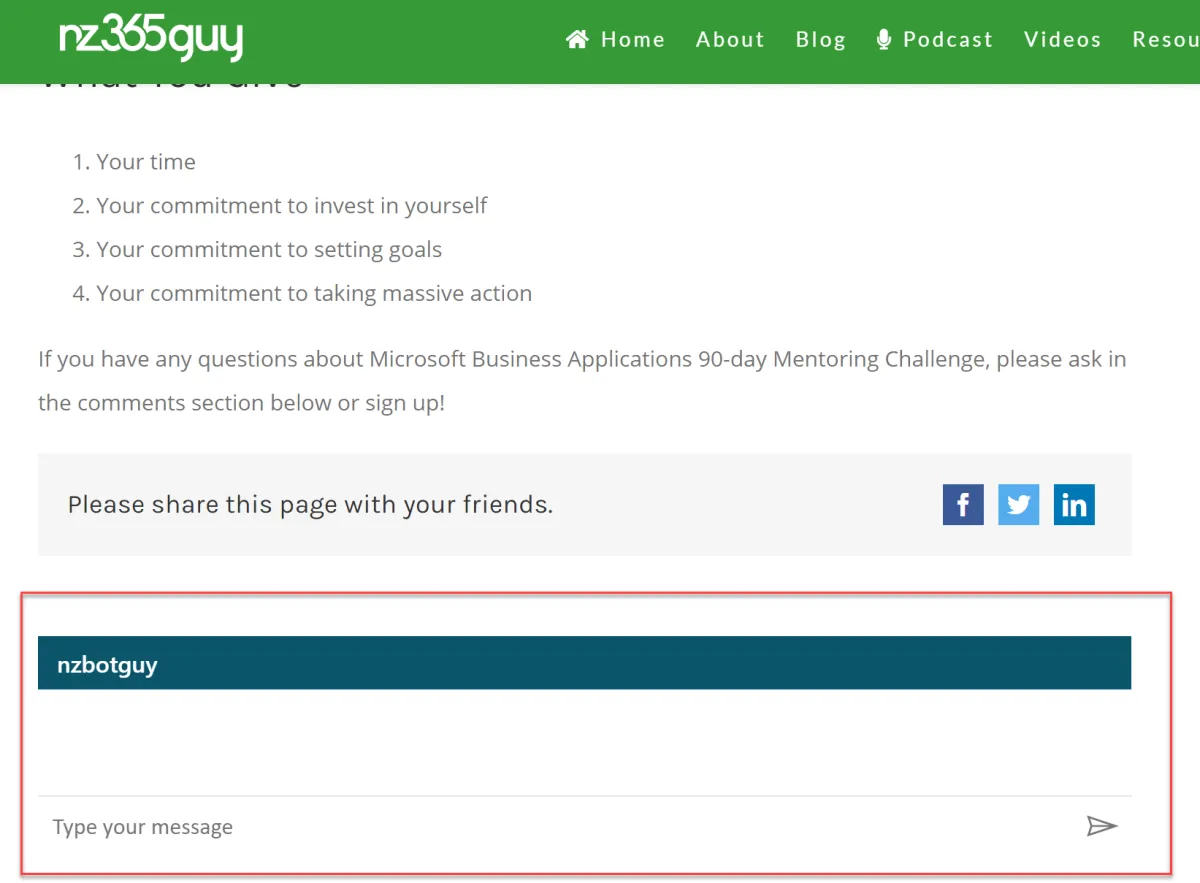Click "Please share this page" text
Viewport: 1200px width, 883px height.
coord(310,505)
